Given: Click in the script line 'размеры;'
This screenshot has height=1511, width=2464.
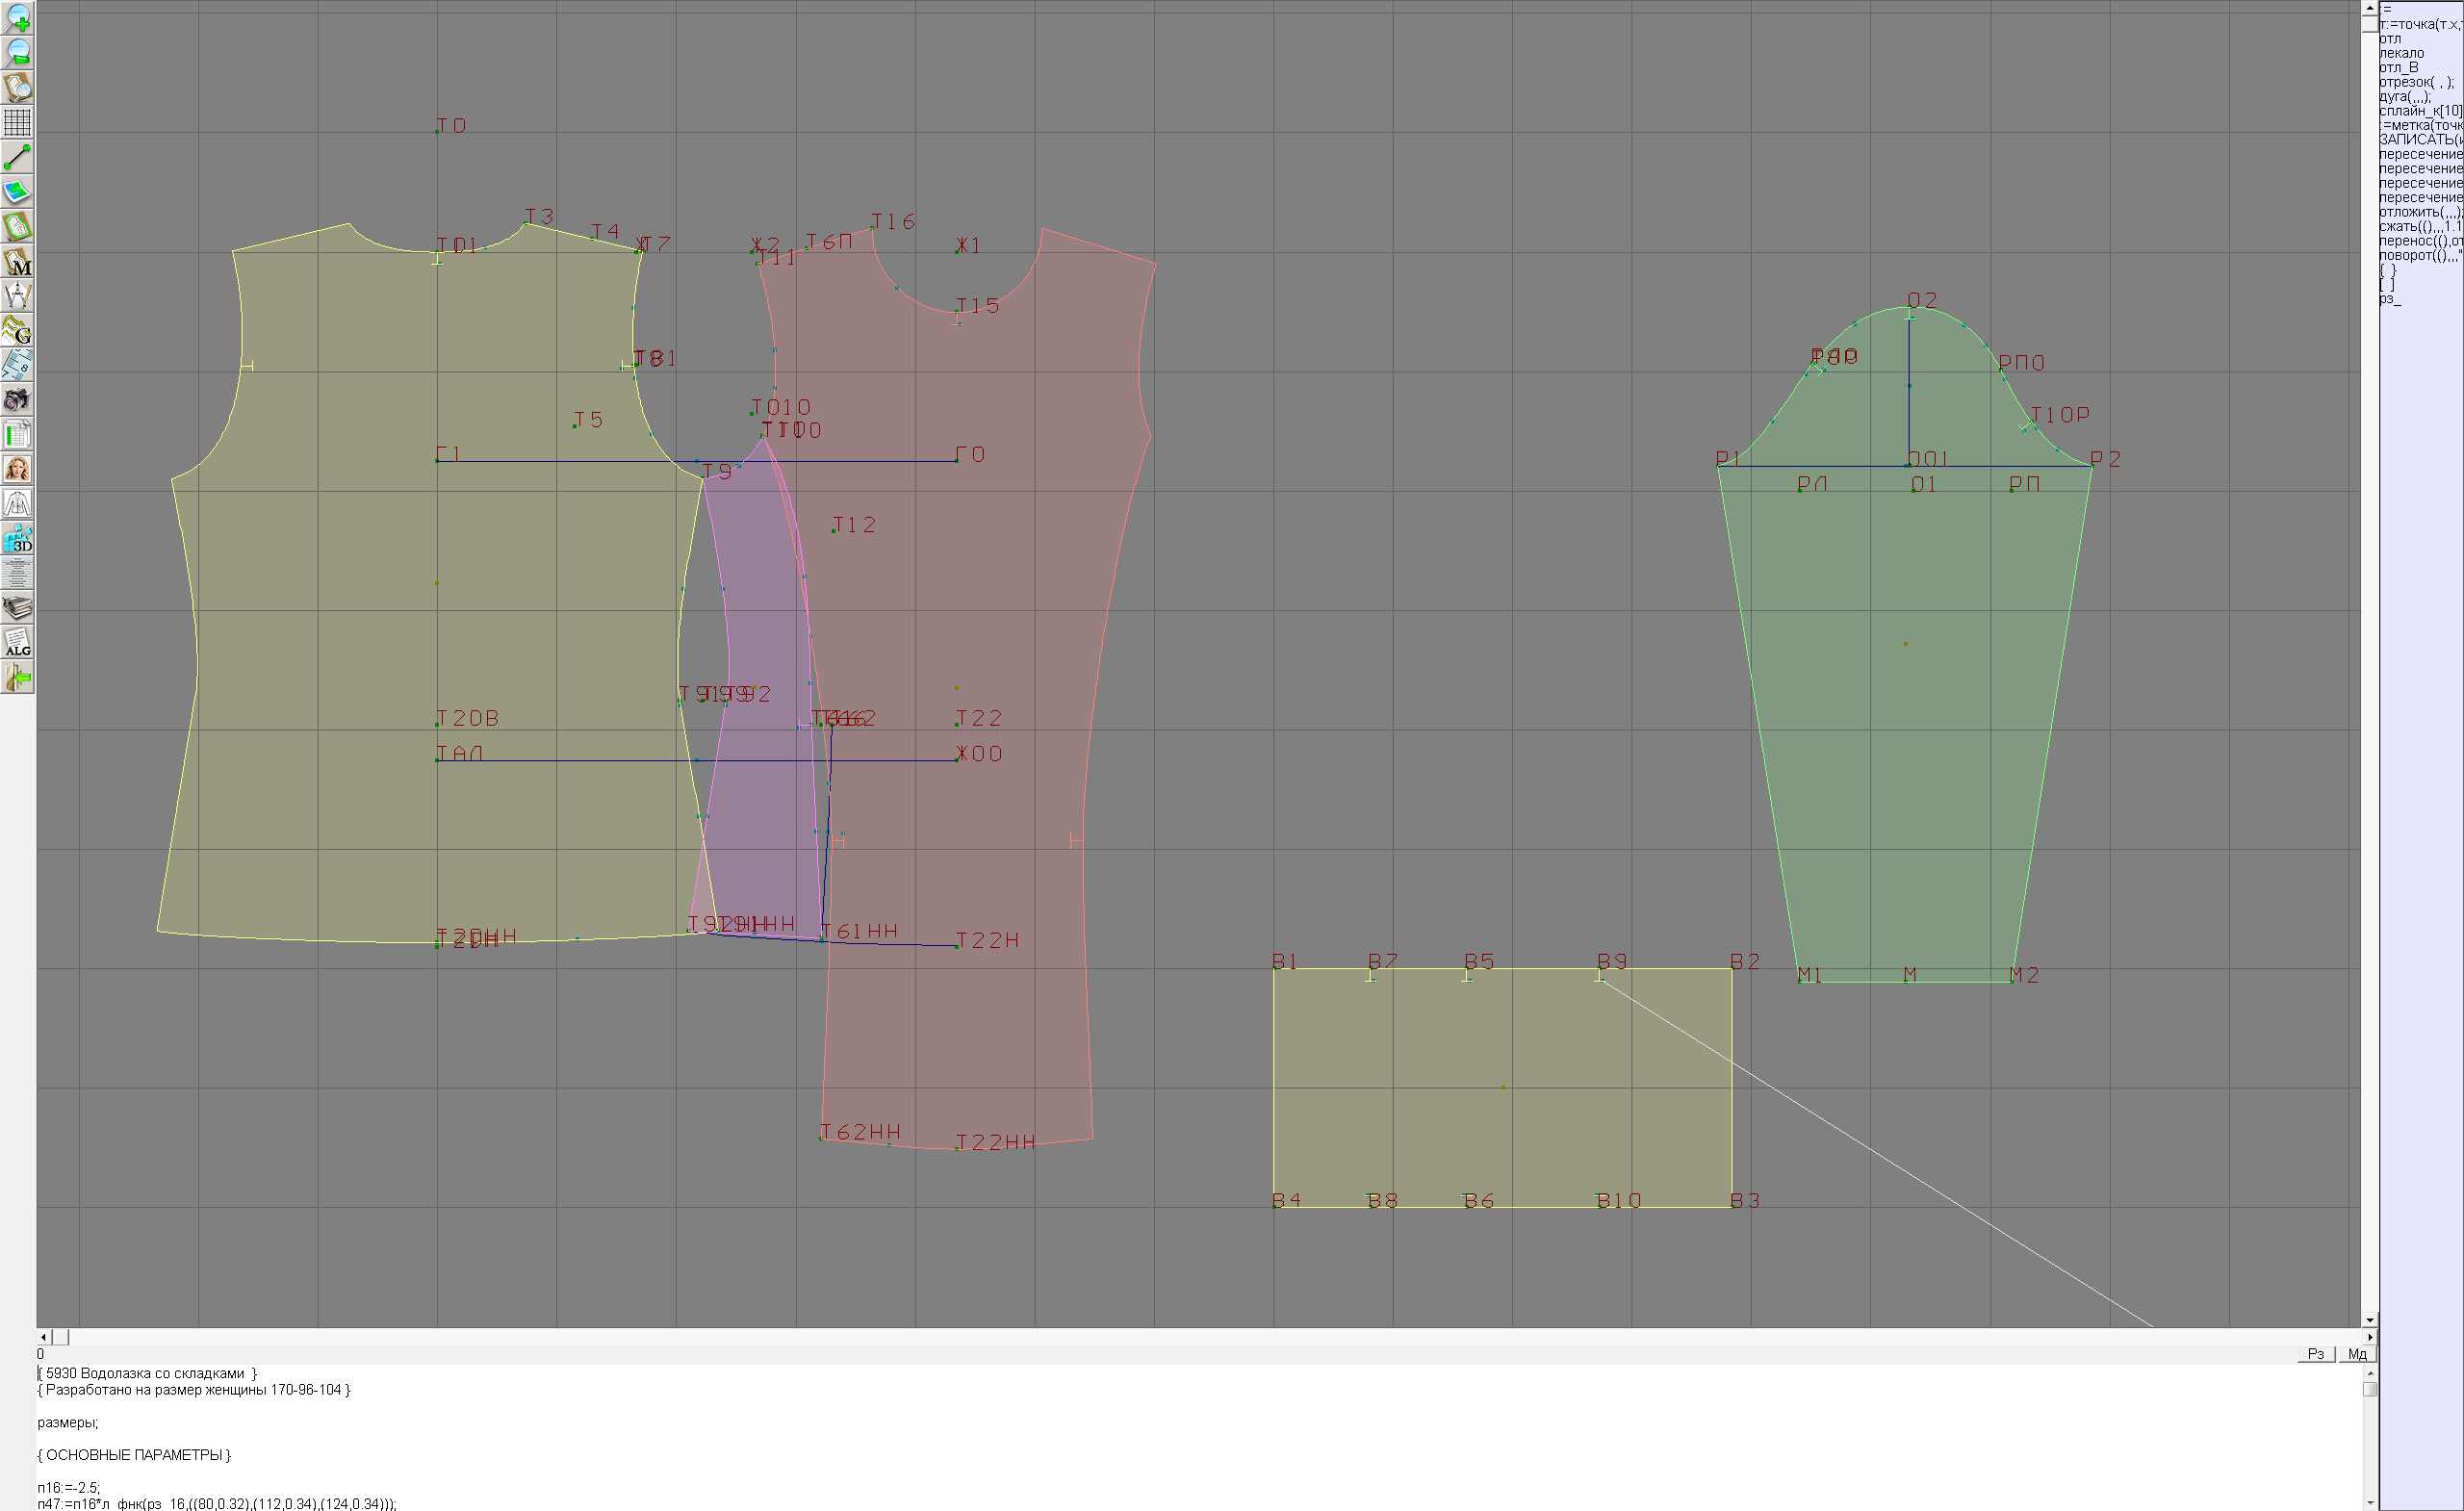Looking at the screenshot, I should point(68,1423).
